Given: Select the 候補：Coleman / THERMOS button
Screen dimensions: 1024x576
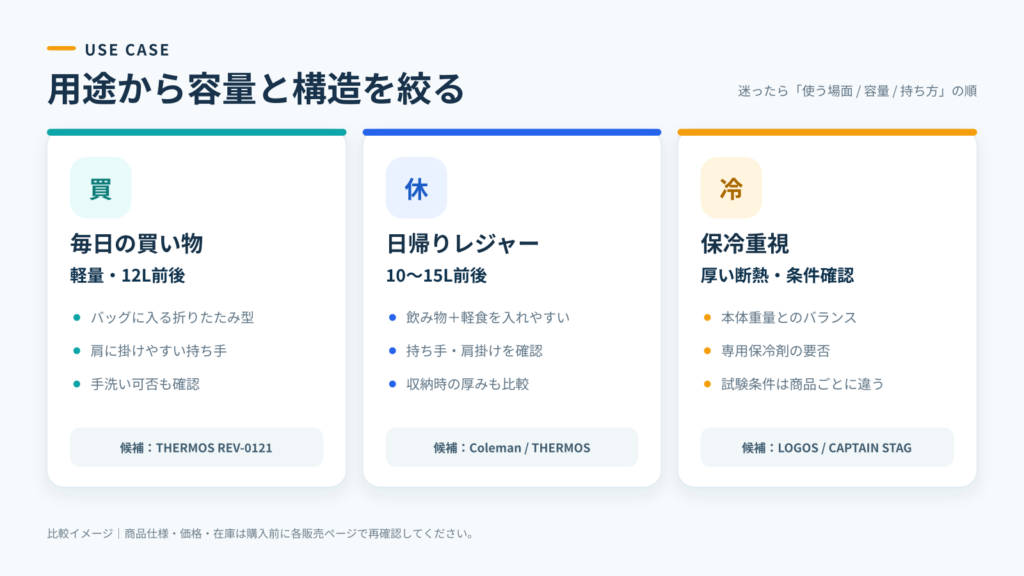Looking at the screenshot, I should coord(512,447).
